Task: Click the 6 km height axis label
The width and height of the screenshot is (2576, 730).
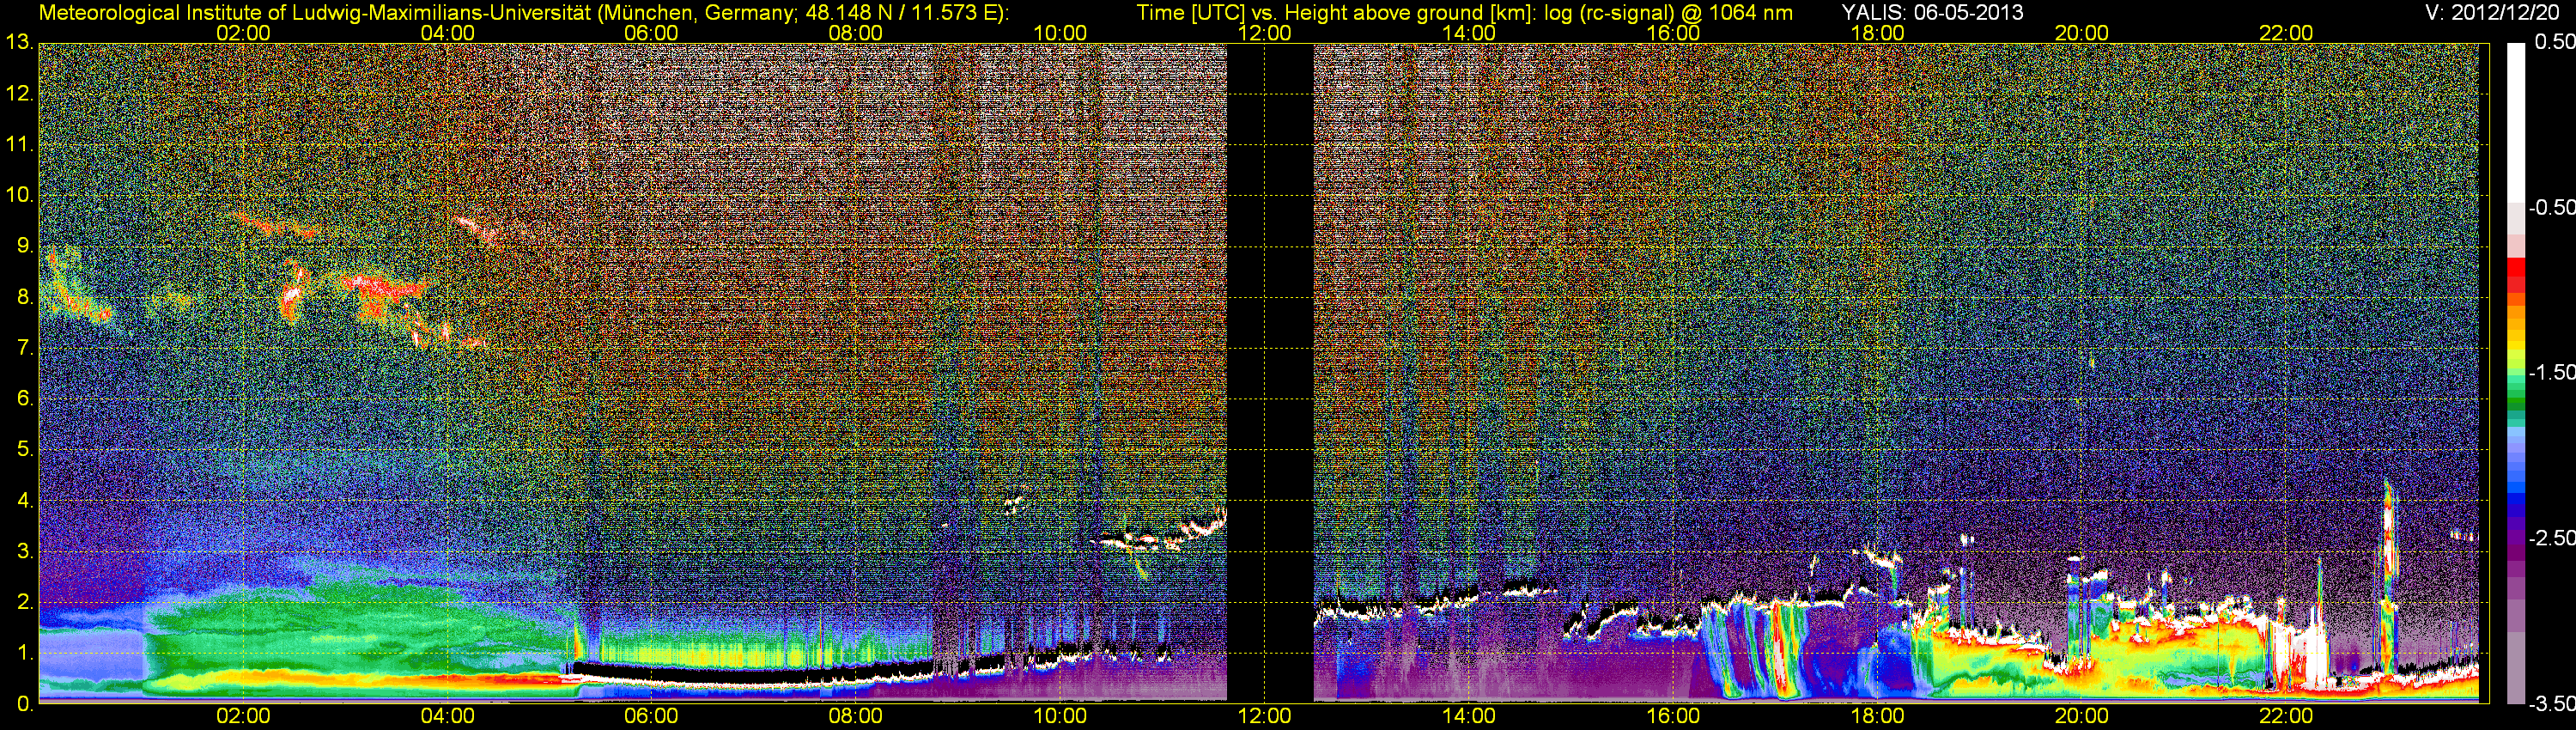Action: 24,398
